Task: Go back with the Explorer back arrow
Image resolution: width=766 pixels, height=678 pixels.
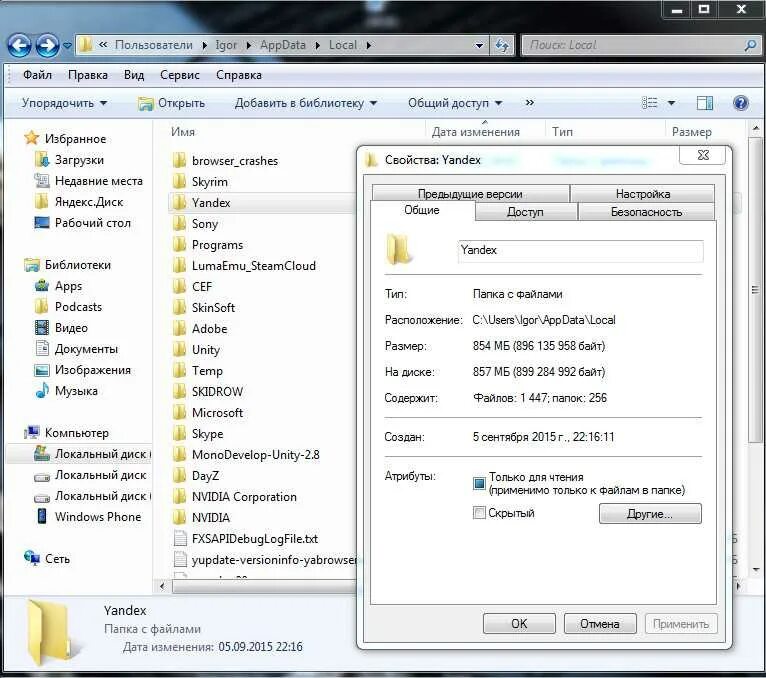Action: [x=19, y=45]
